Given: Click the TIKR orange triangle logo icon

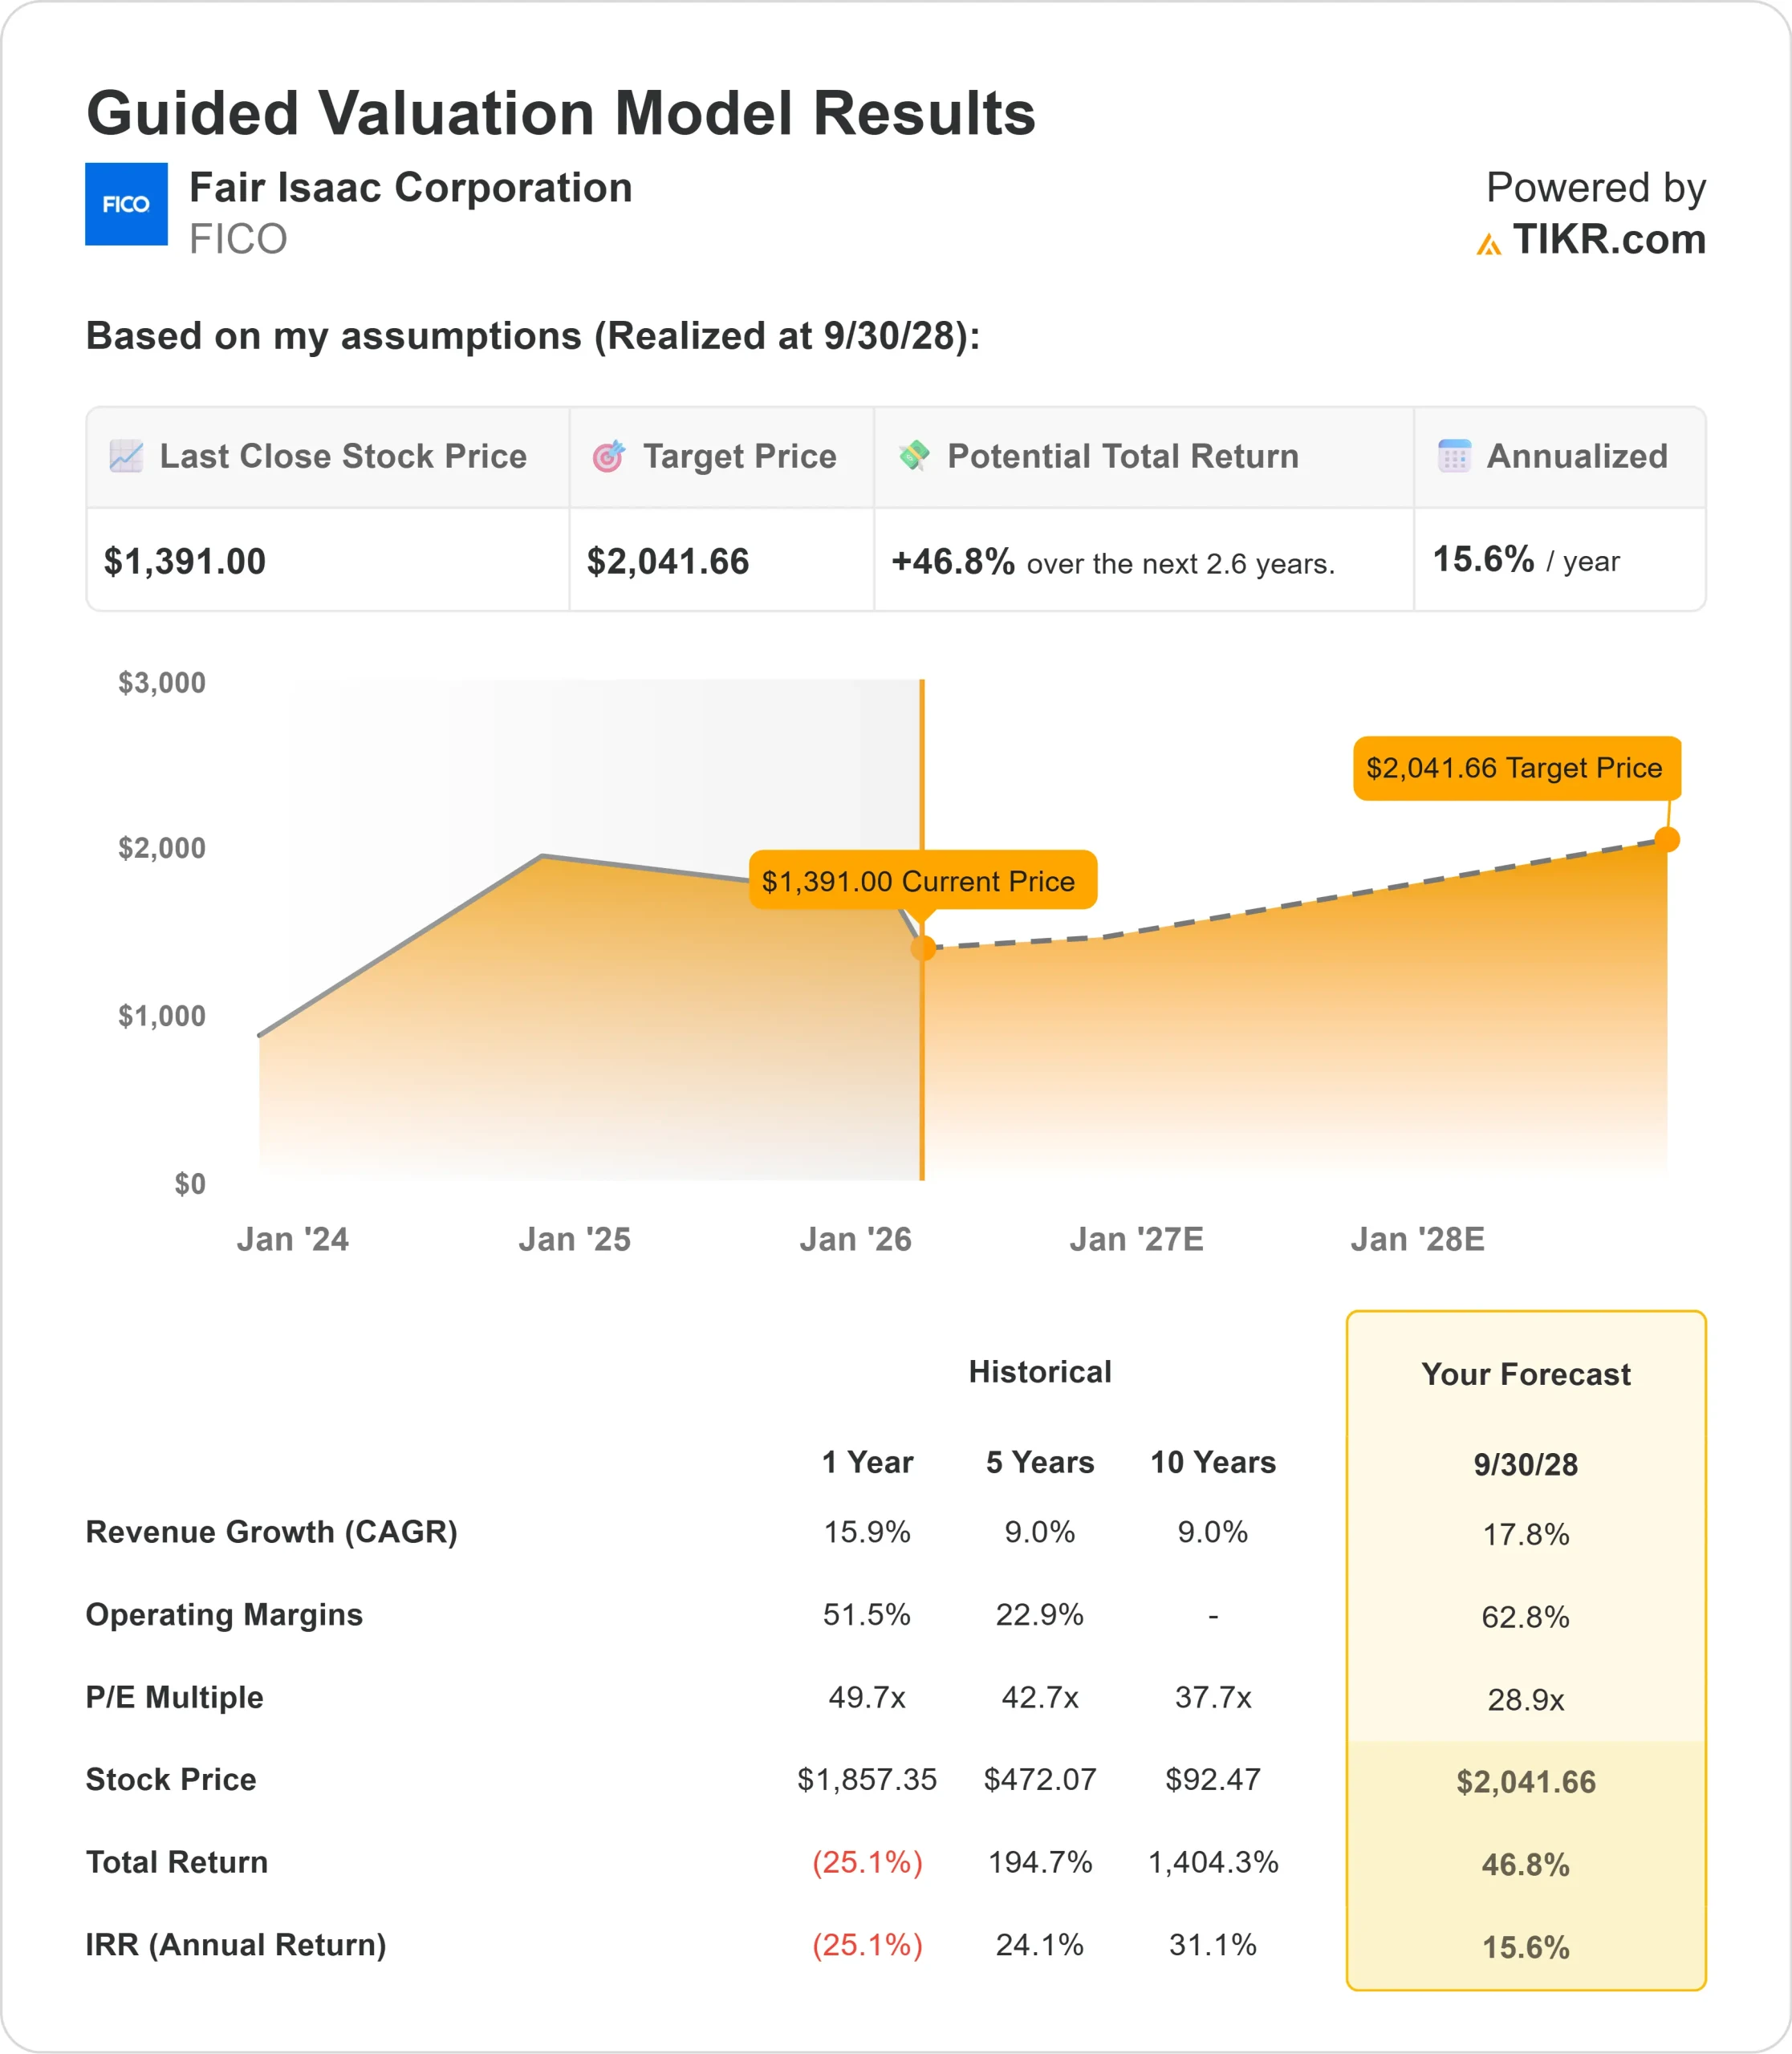Looking at the screenshot, I should coord(1488,244).
